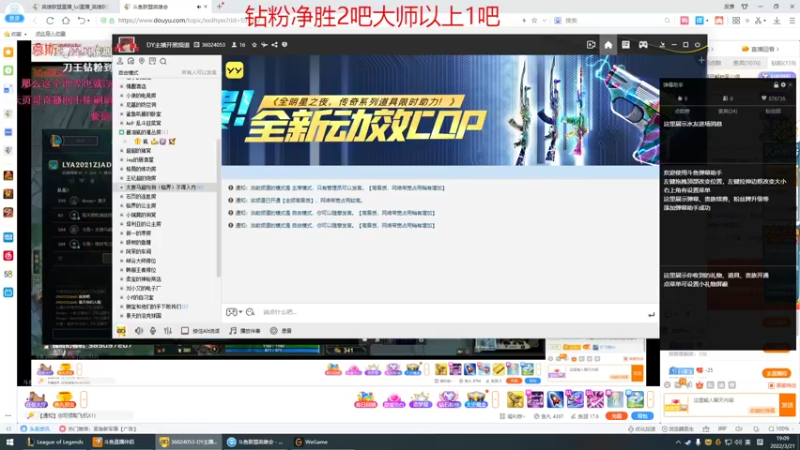The height and width of the screenshot is (450, 800).
Task: Open the 直播回看 link on Douyu page
Action: pos(759,49)
